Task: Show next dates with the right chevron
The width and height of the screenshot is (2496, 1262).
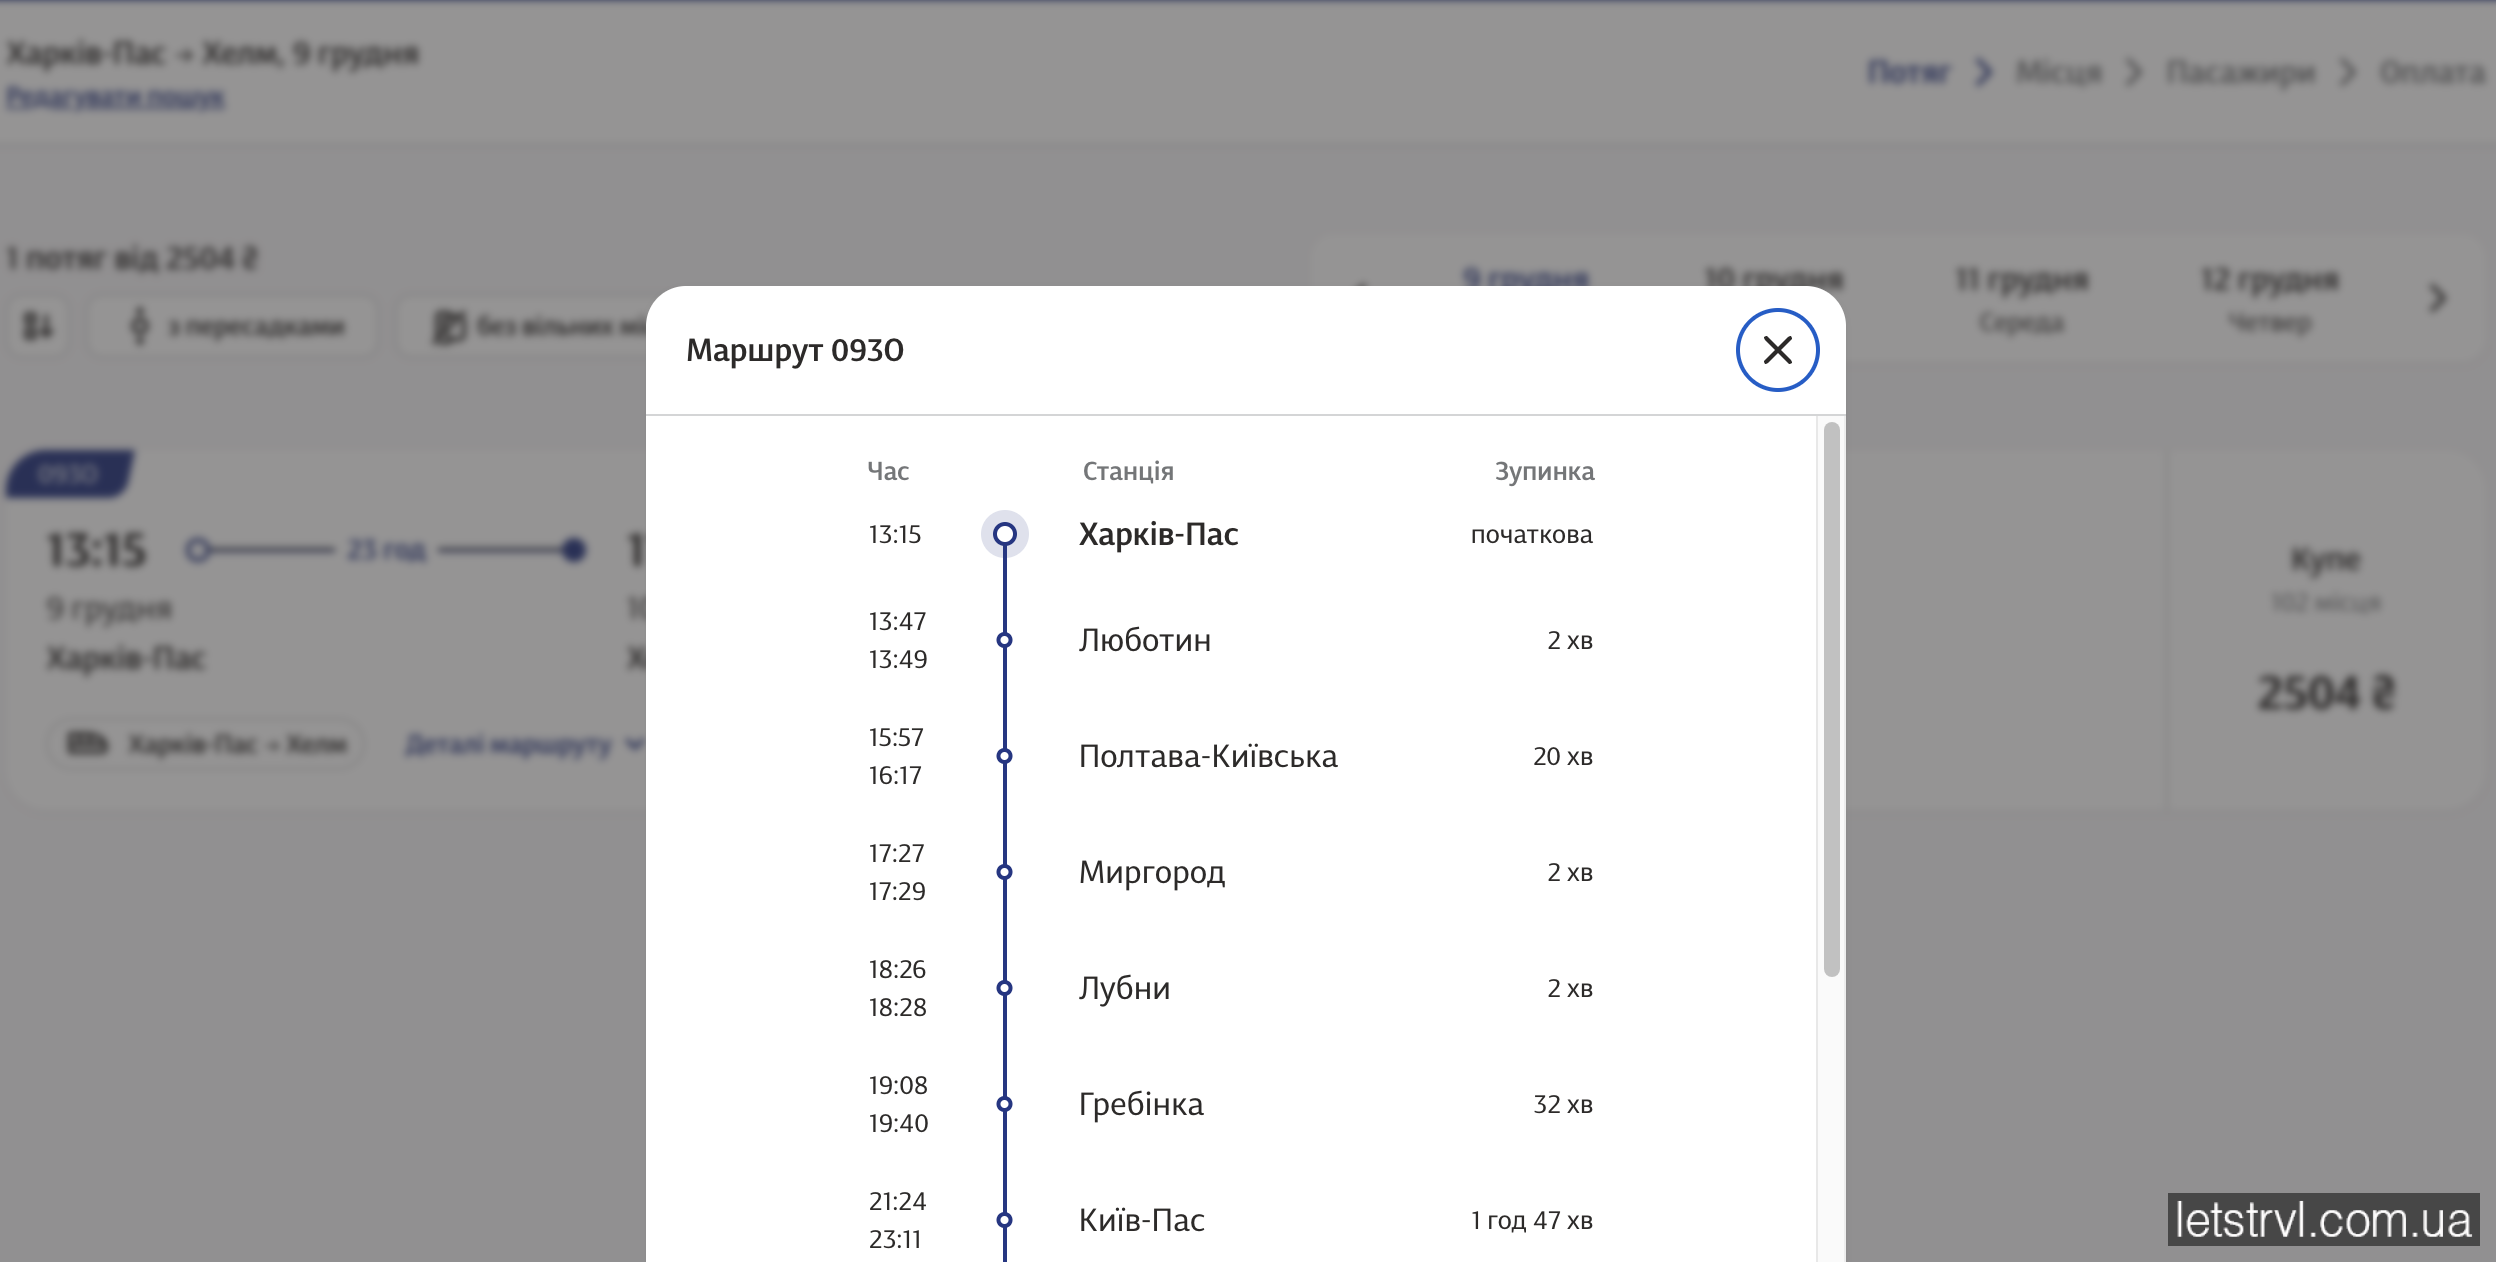Action: [x=2438, y=298]
